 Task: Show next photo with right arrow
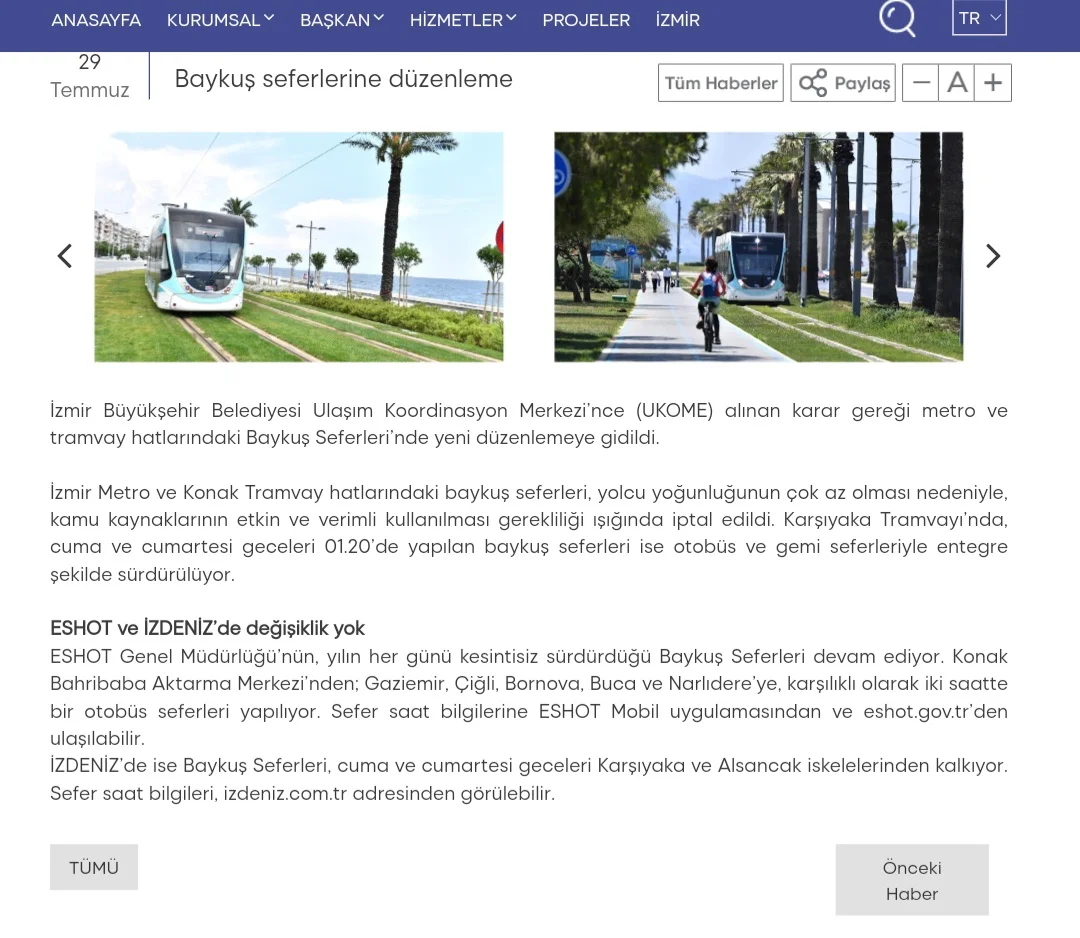(x=992, y=257)
